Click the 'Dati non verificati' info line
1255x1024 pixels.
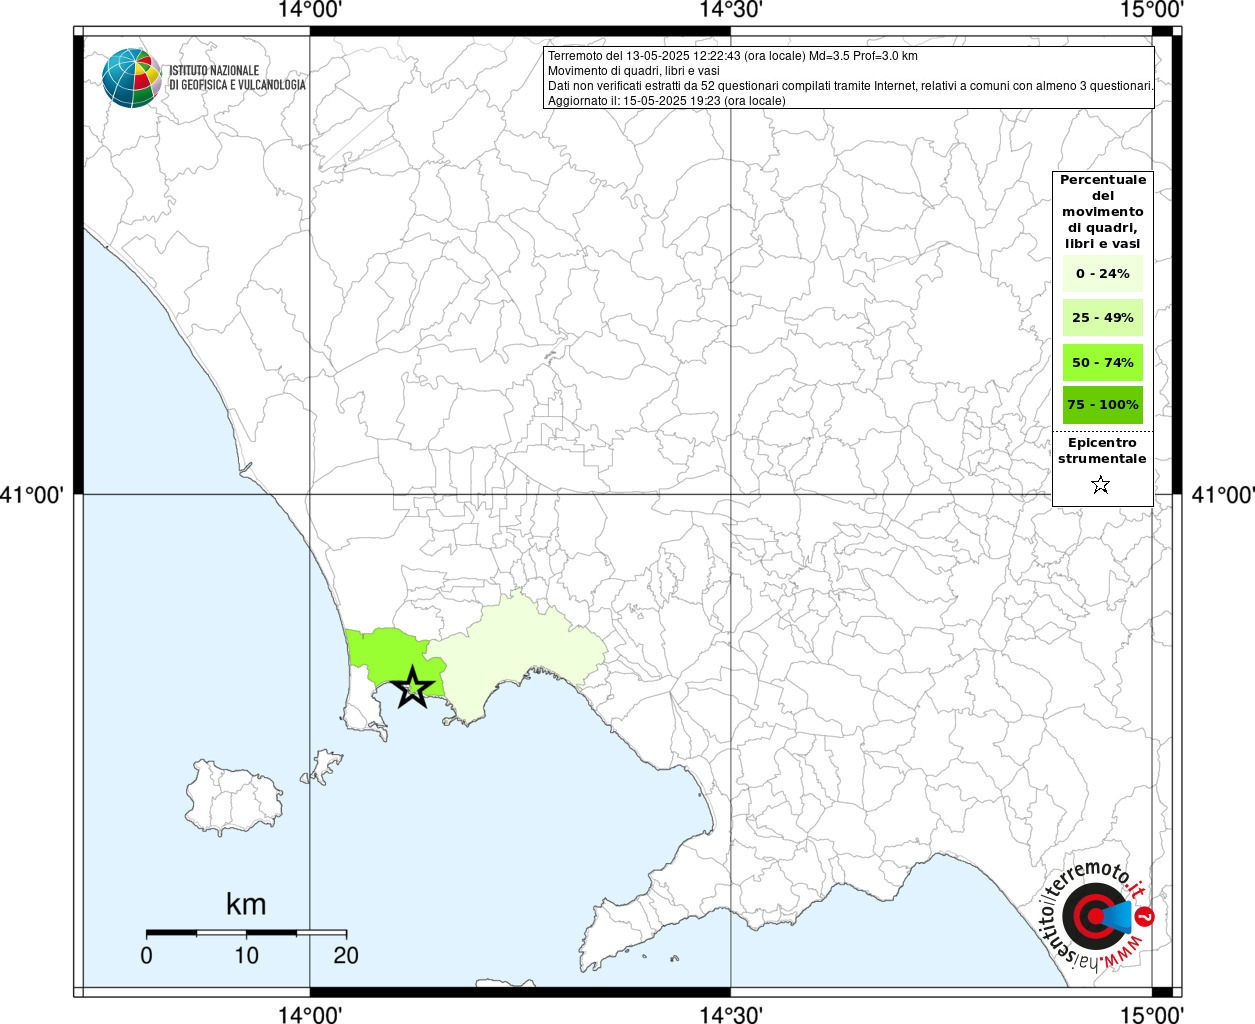(x=851, y=86)
